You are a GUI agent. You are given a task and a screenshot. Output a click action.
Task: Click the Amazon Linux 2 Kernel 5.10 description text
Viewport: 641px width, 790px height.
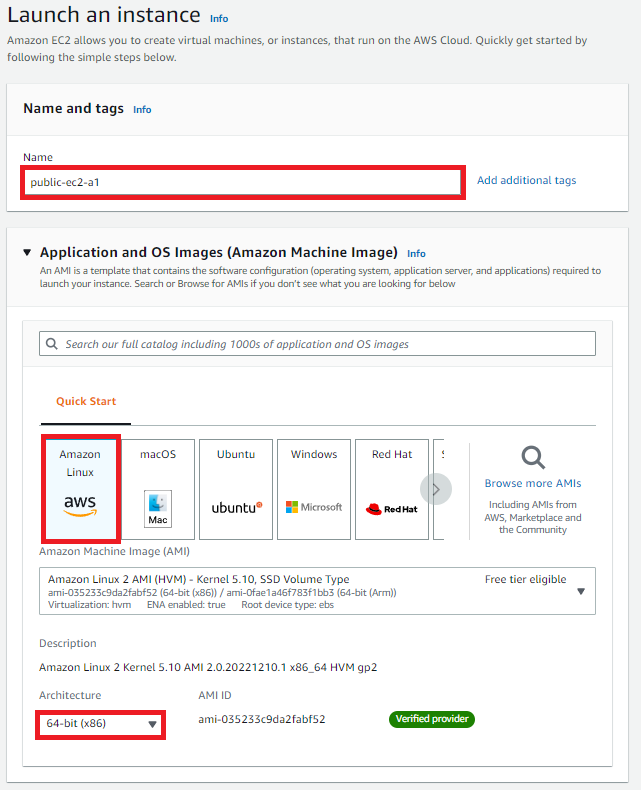point(208,668)
